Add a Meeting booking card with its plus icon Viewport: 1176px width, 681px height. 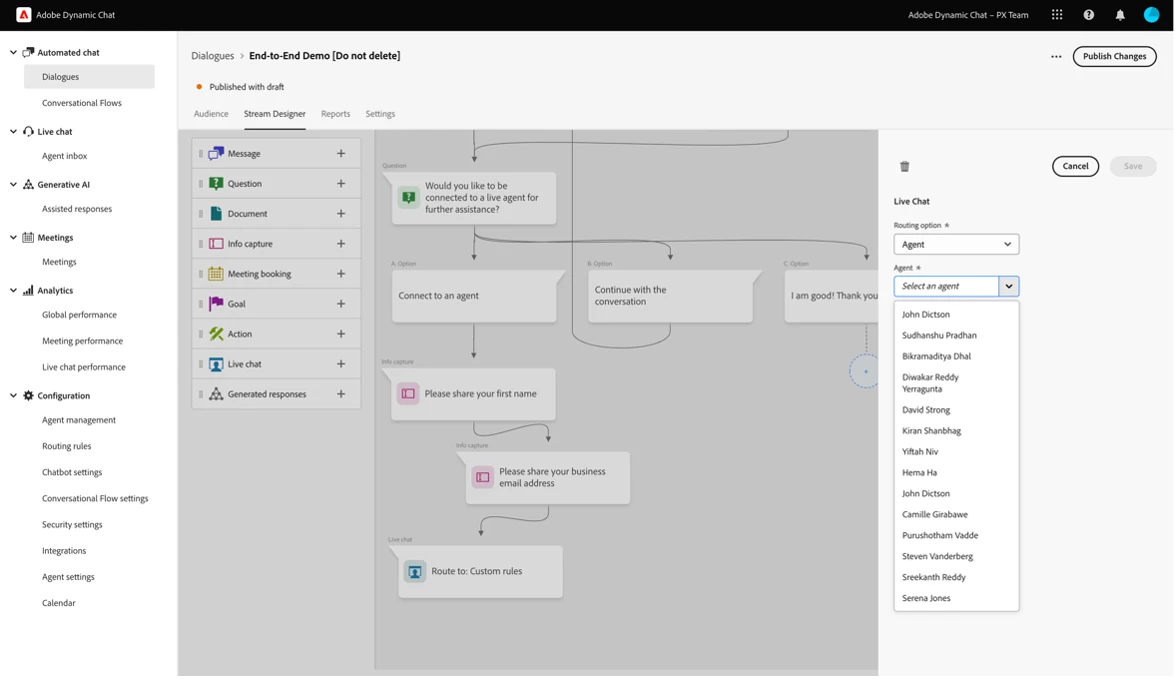(340, 274)
